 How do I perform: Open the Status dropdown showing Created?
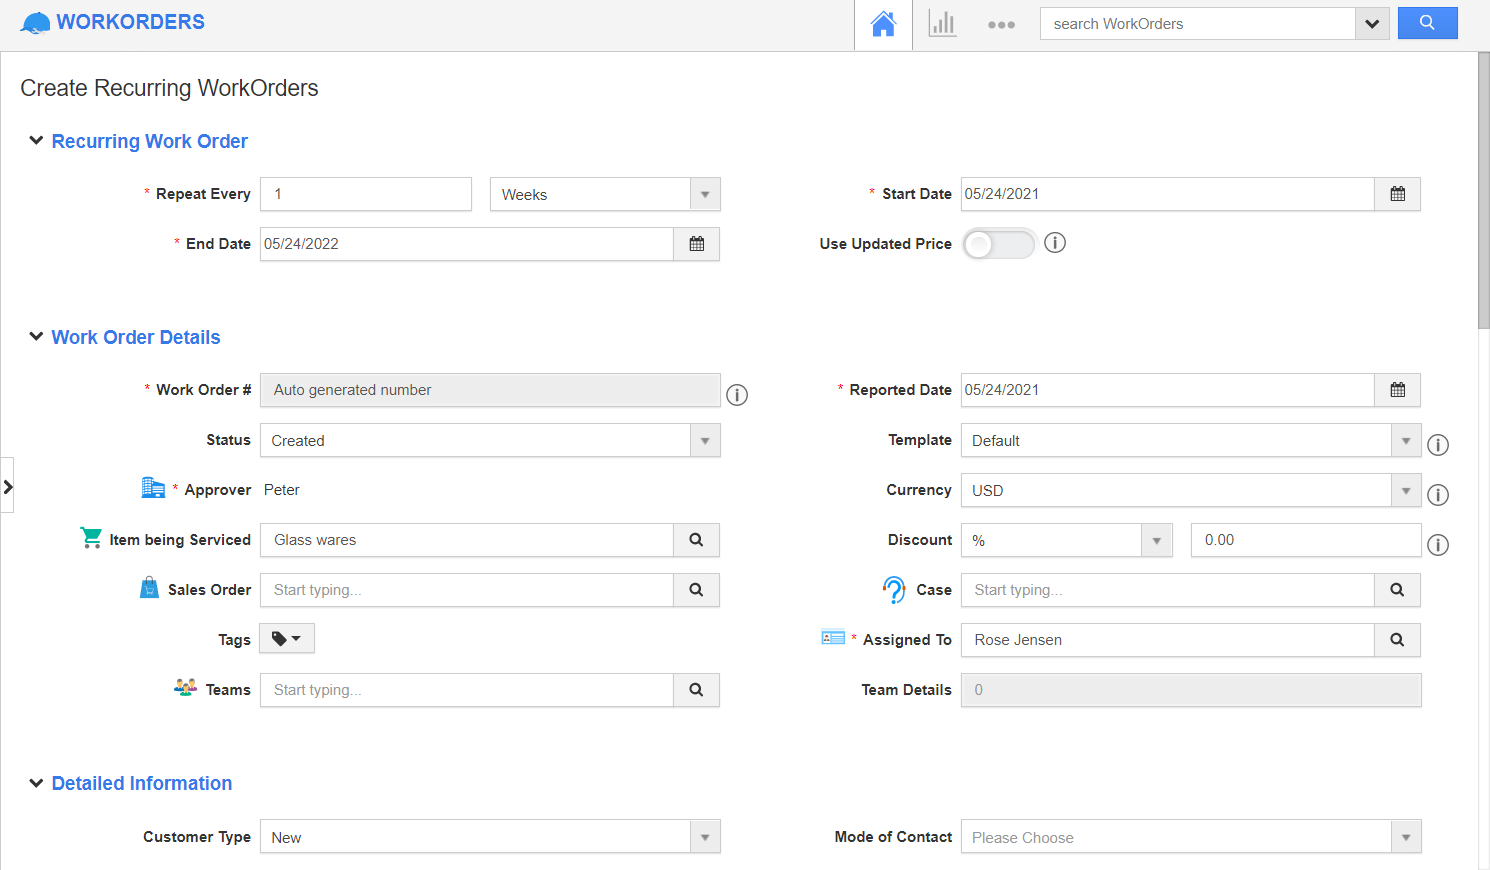706,440
